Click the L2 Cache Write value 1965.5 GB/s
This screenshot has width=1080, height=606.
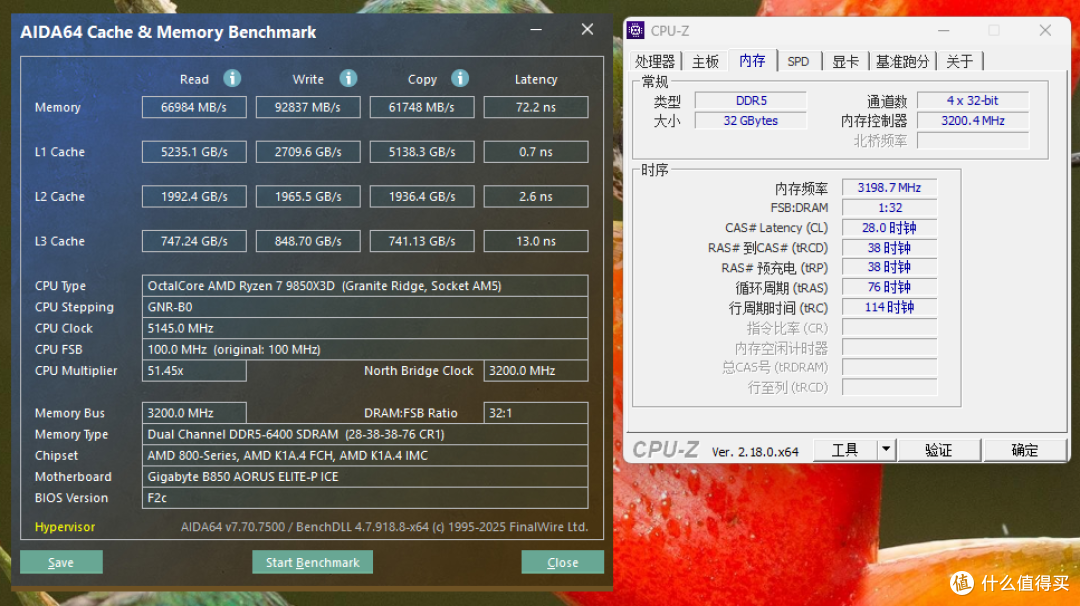pos(308,197)
